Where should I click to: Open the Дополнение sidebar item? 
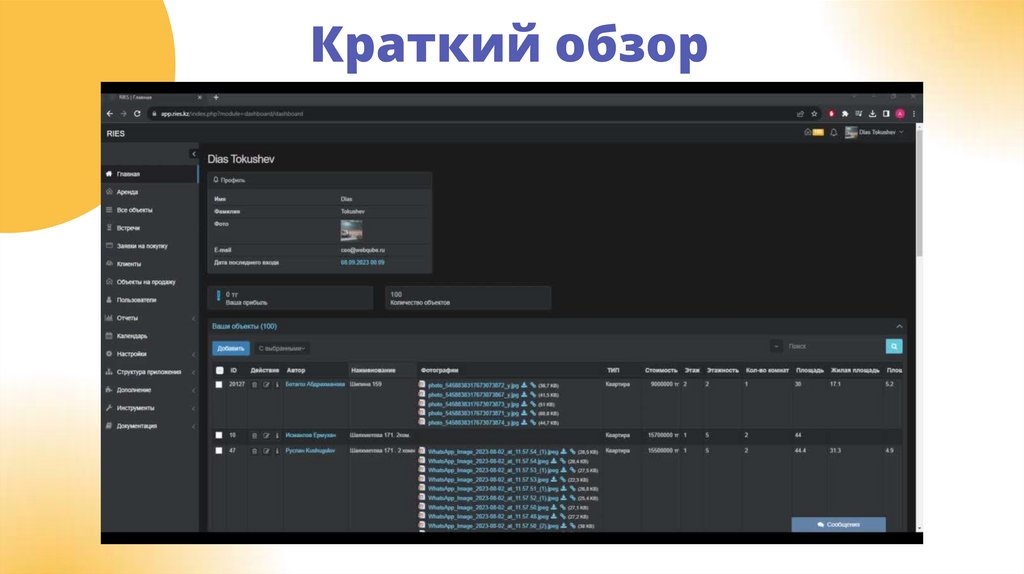(x=150, y=390)
